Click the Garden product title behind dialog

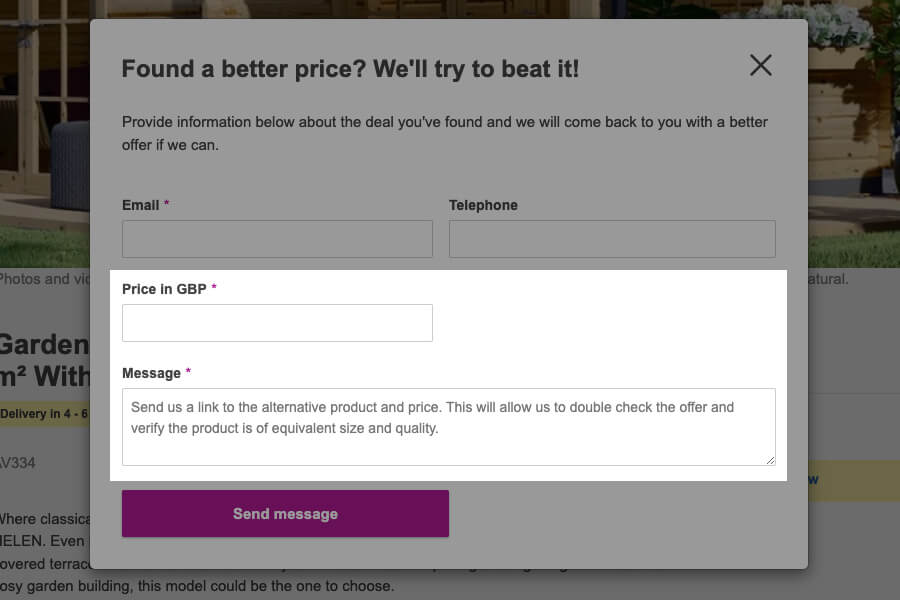pos(45,345)
